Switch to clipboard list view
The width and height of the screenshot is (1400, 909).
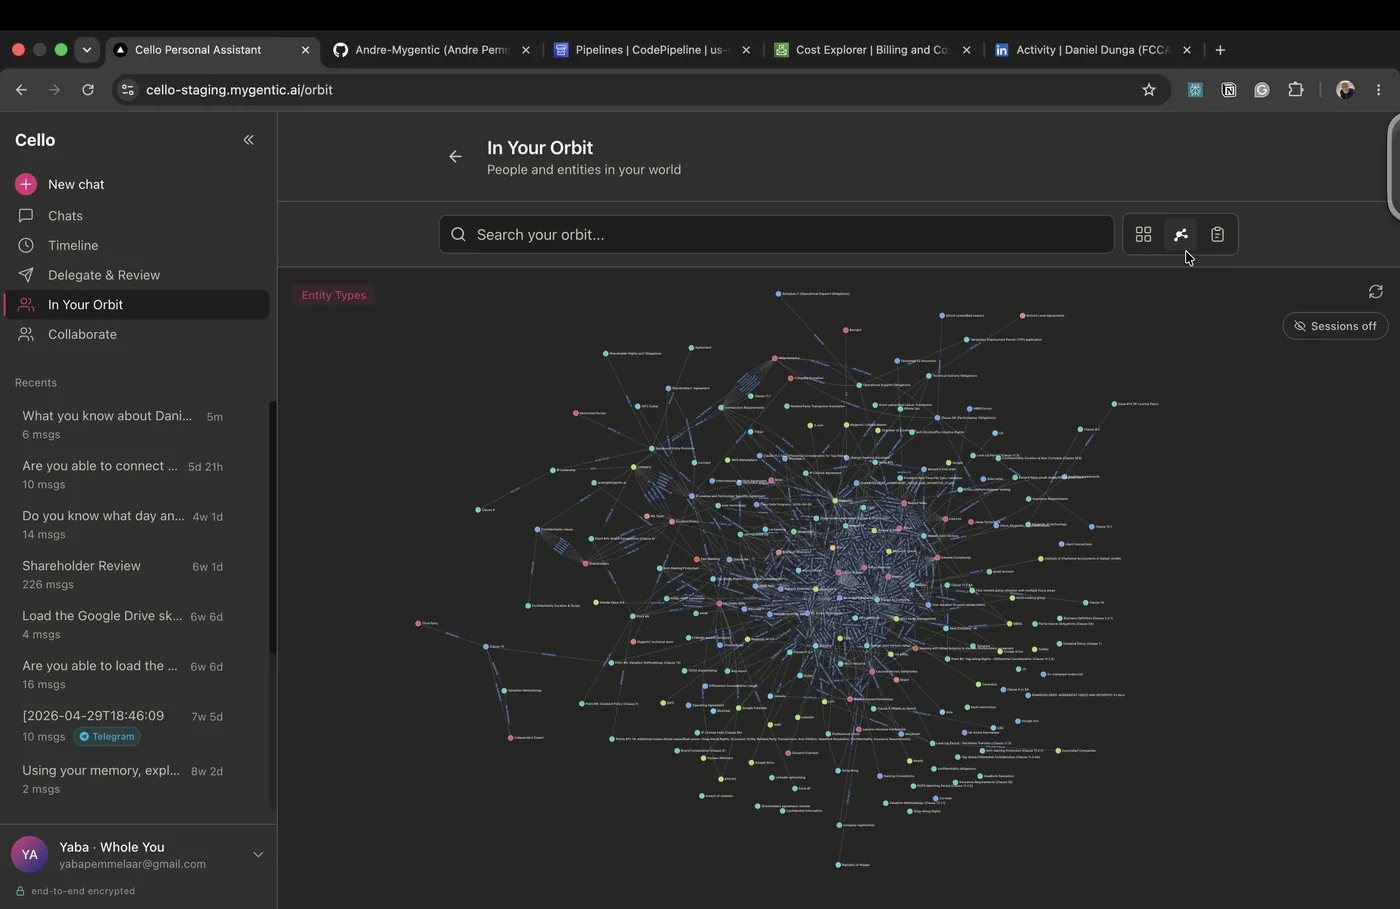coord(1217,234)
